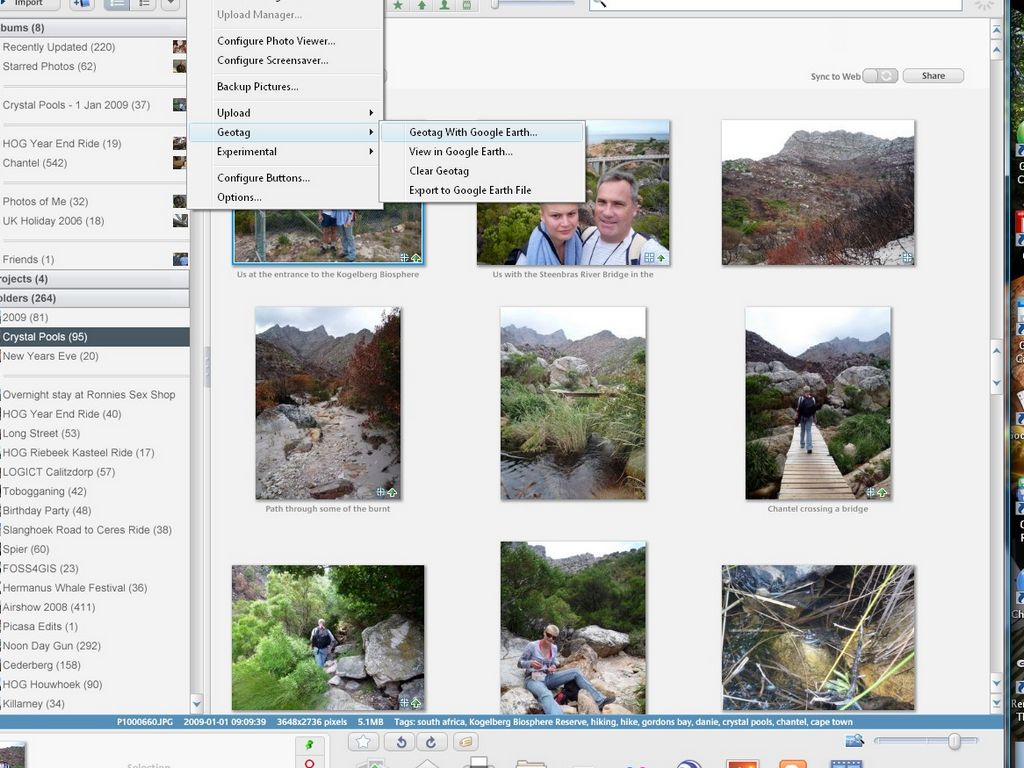The height and width of the screenshot is (768, 1024).
Task: Rotate photo clockwise
Action: tap(431, 742)
